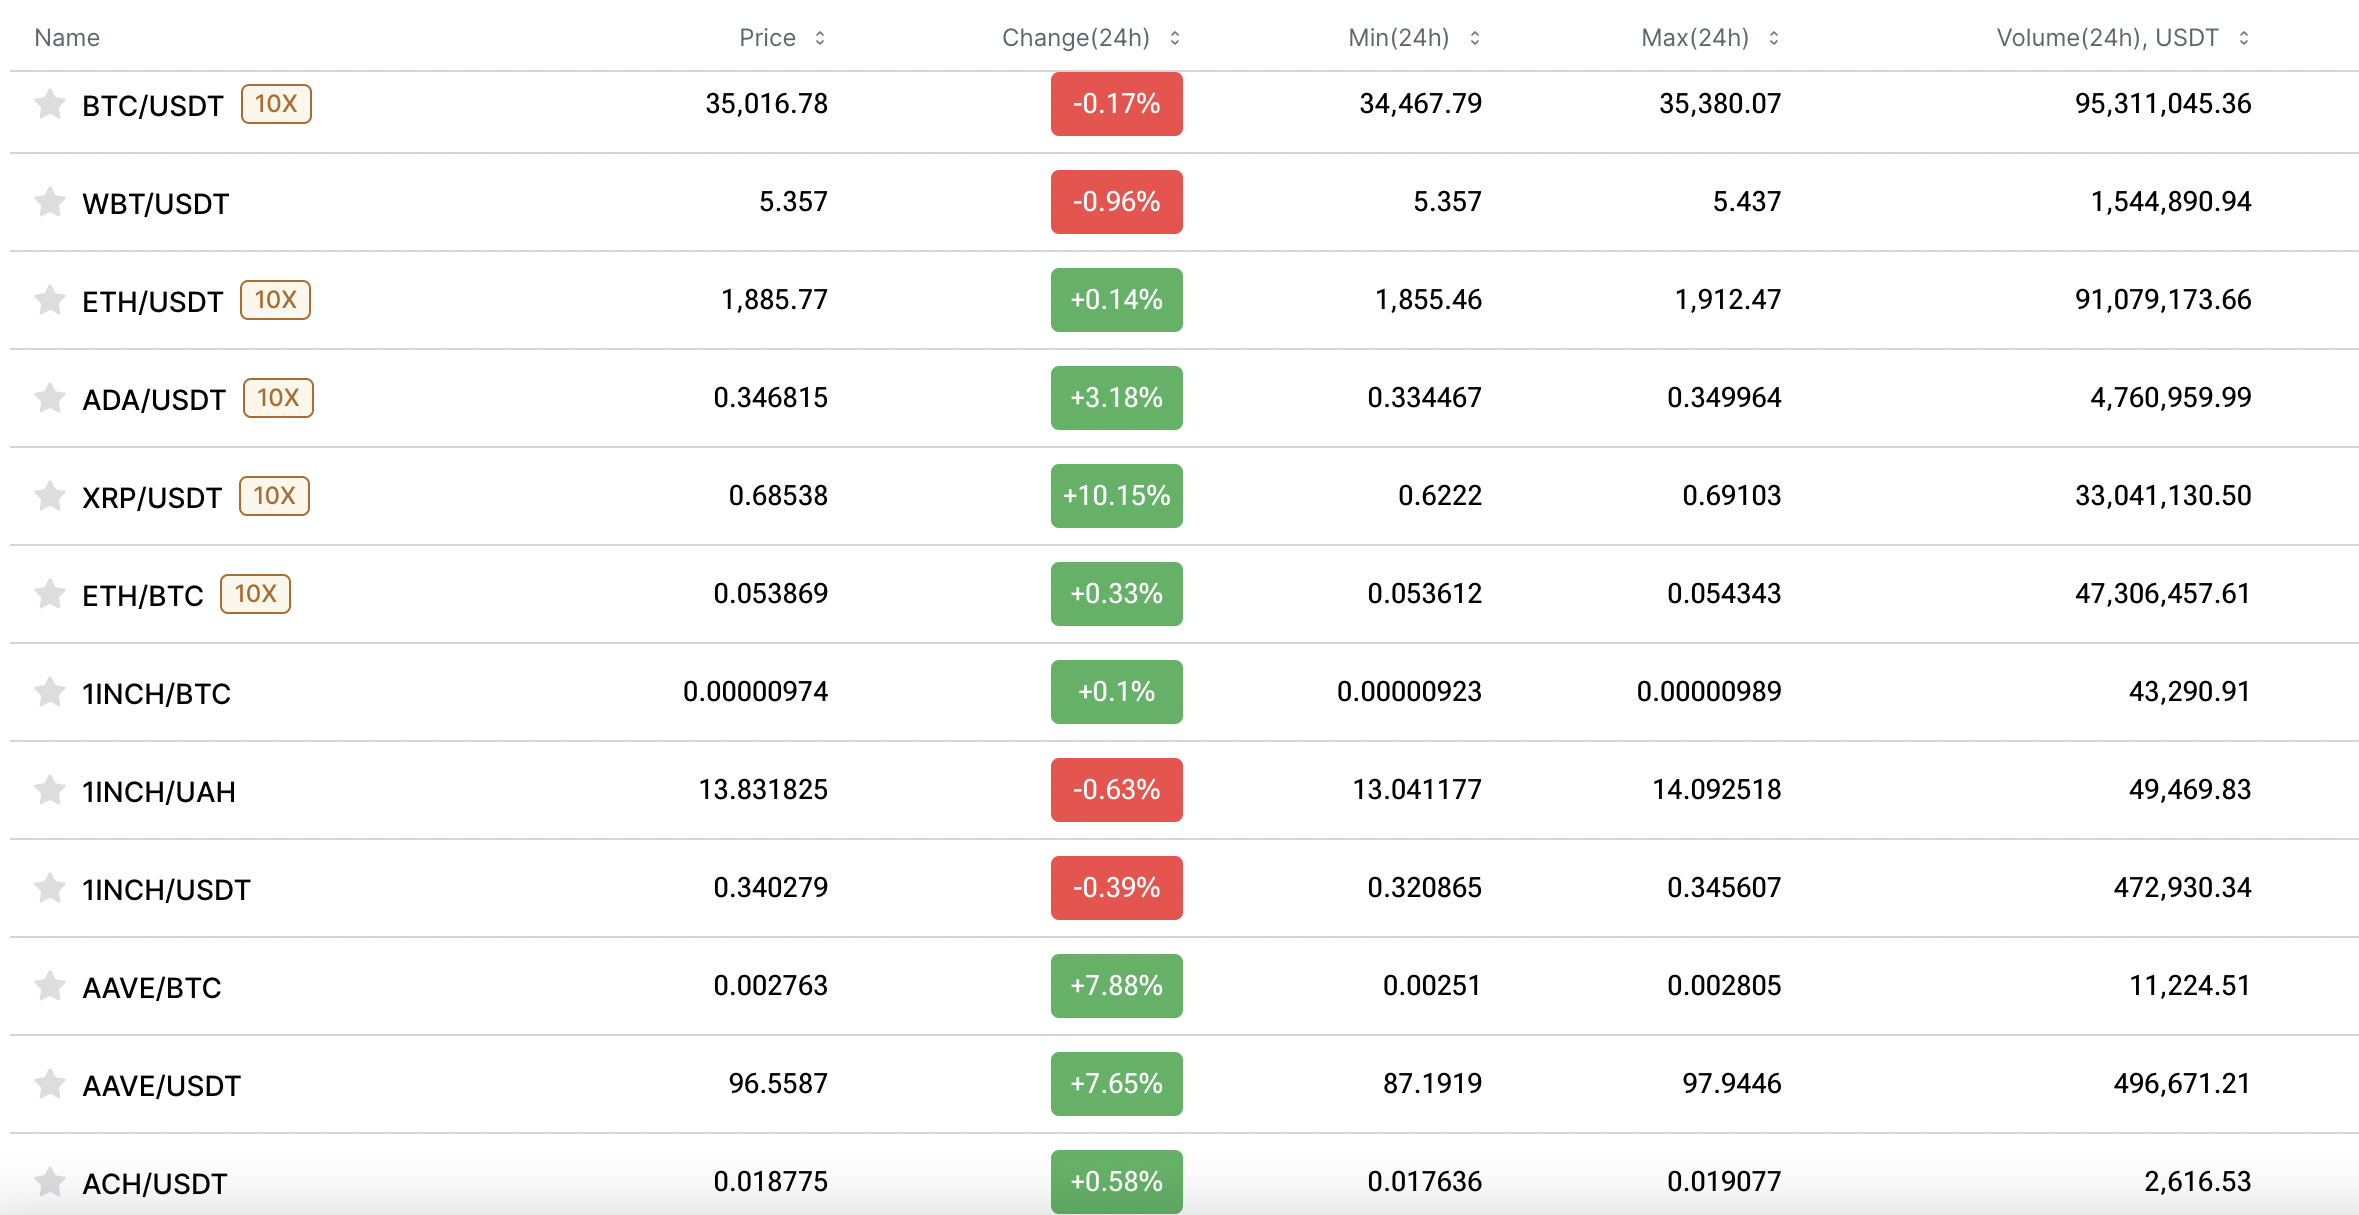Toggle favorite star for ETH/USDT
Screen dimensions: 2359x1215
(x=49, y=300)
